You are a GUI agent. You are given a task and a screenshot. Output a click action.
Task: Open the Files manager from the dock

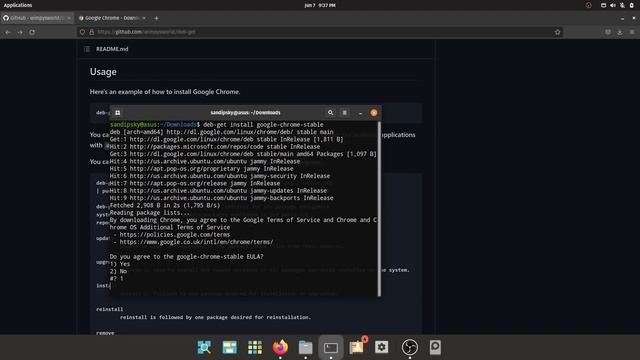coord(305,347)
